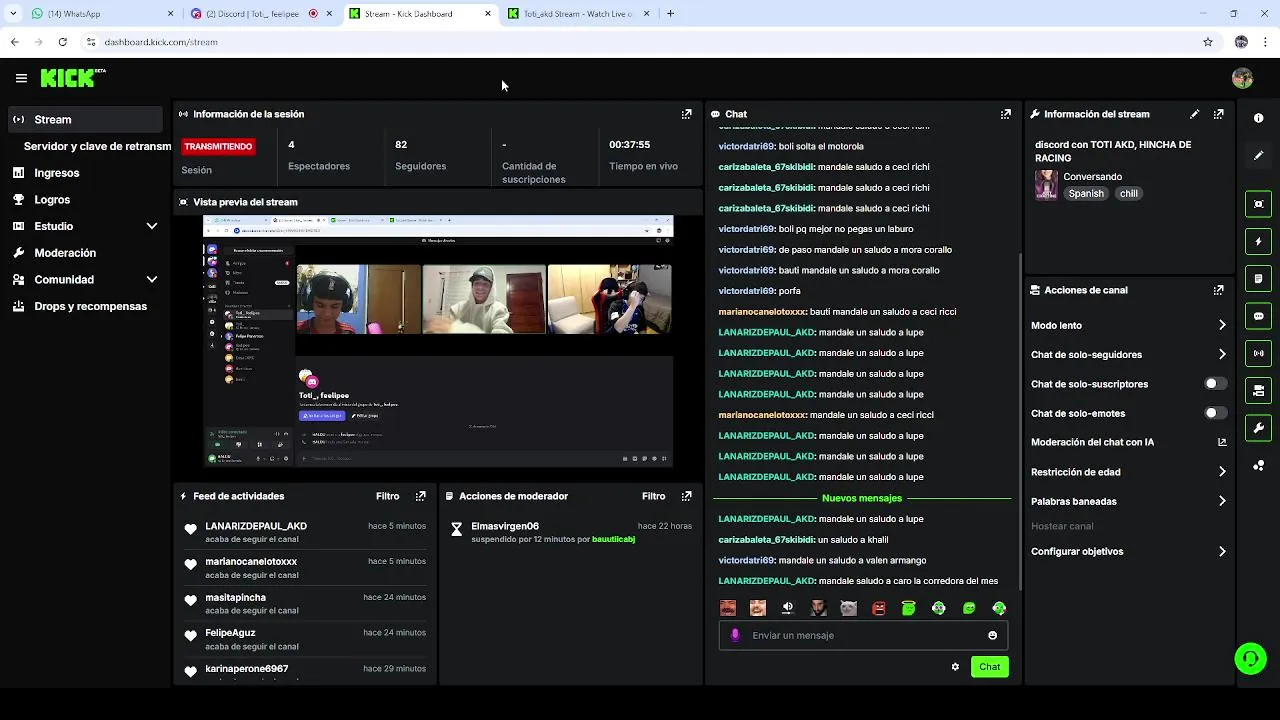The image size is (1280, 720).
Task: Switch to the WhatsApp browser tab
Action: [100, 14]
